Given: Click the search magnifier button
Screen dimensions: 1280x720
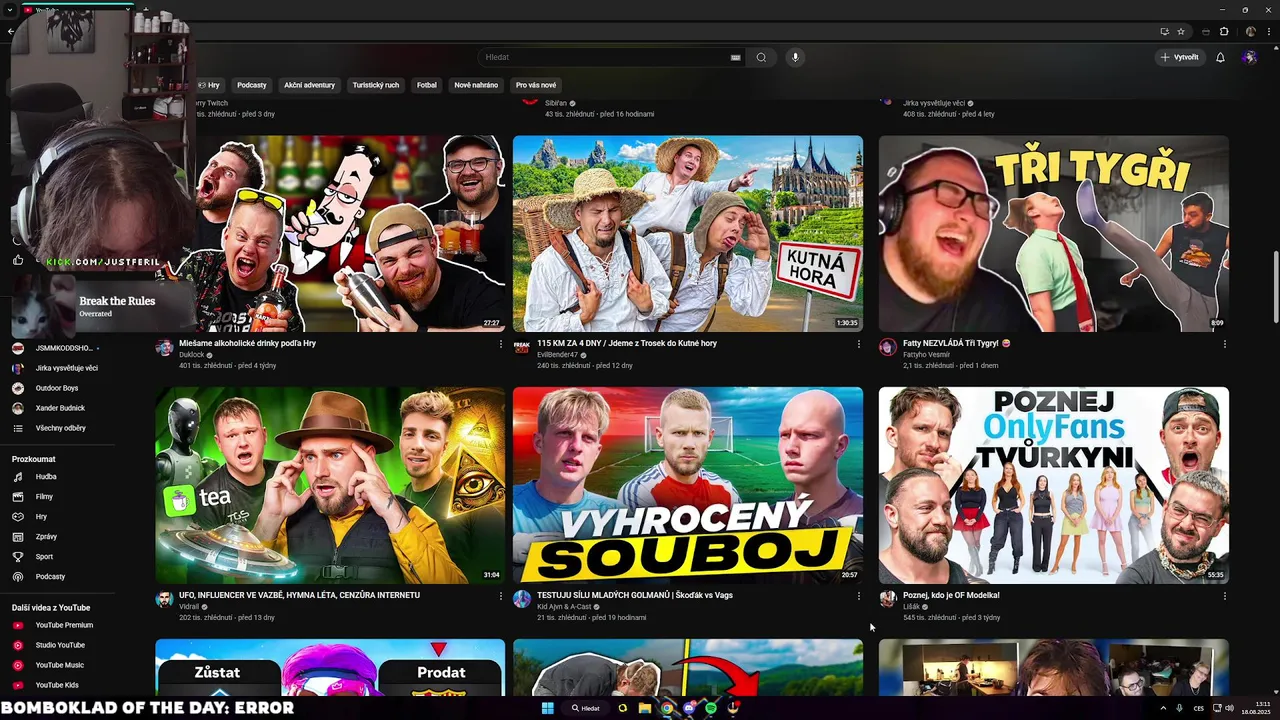Looking at the screenshot, I should (x=761, y=57).
